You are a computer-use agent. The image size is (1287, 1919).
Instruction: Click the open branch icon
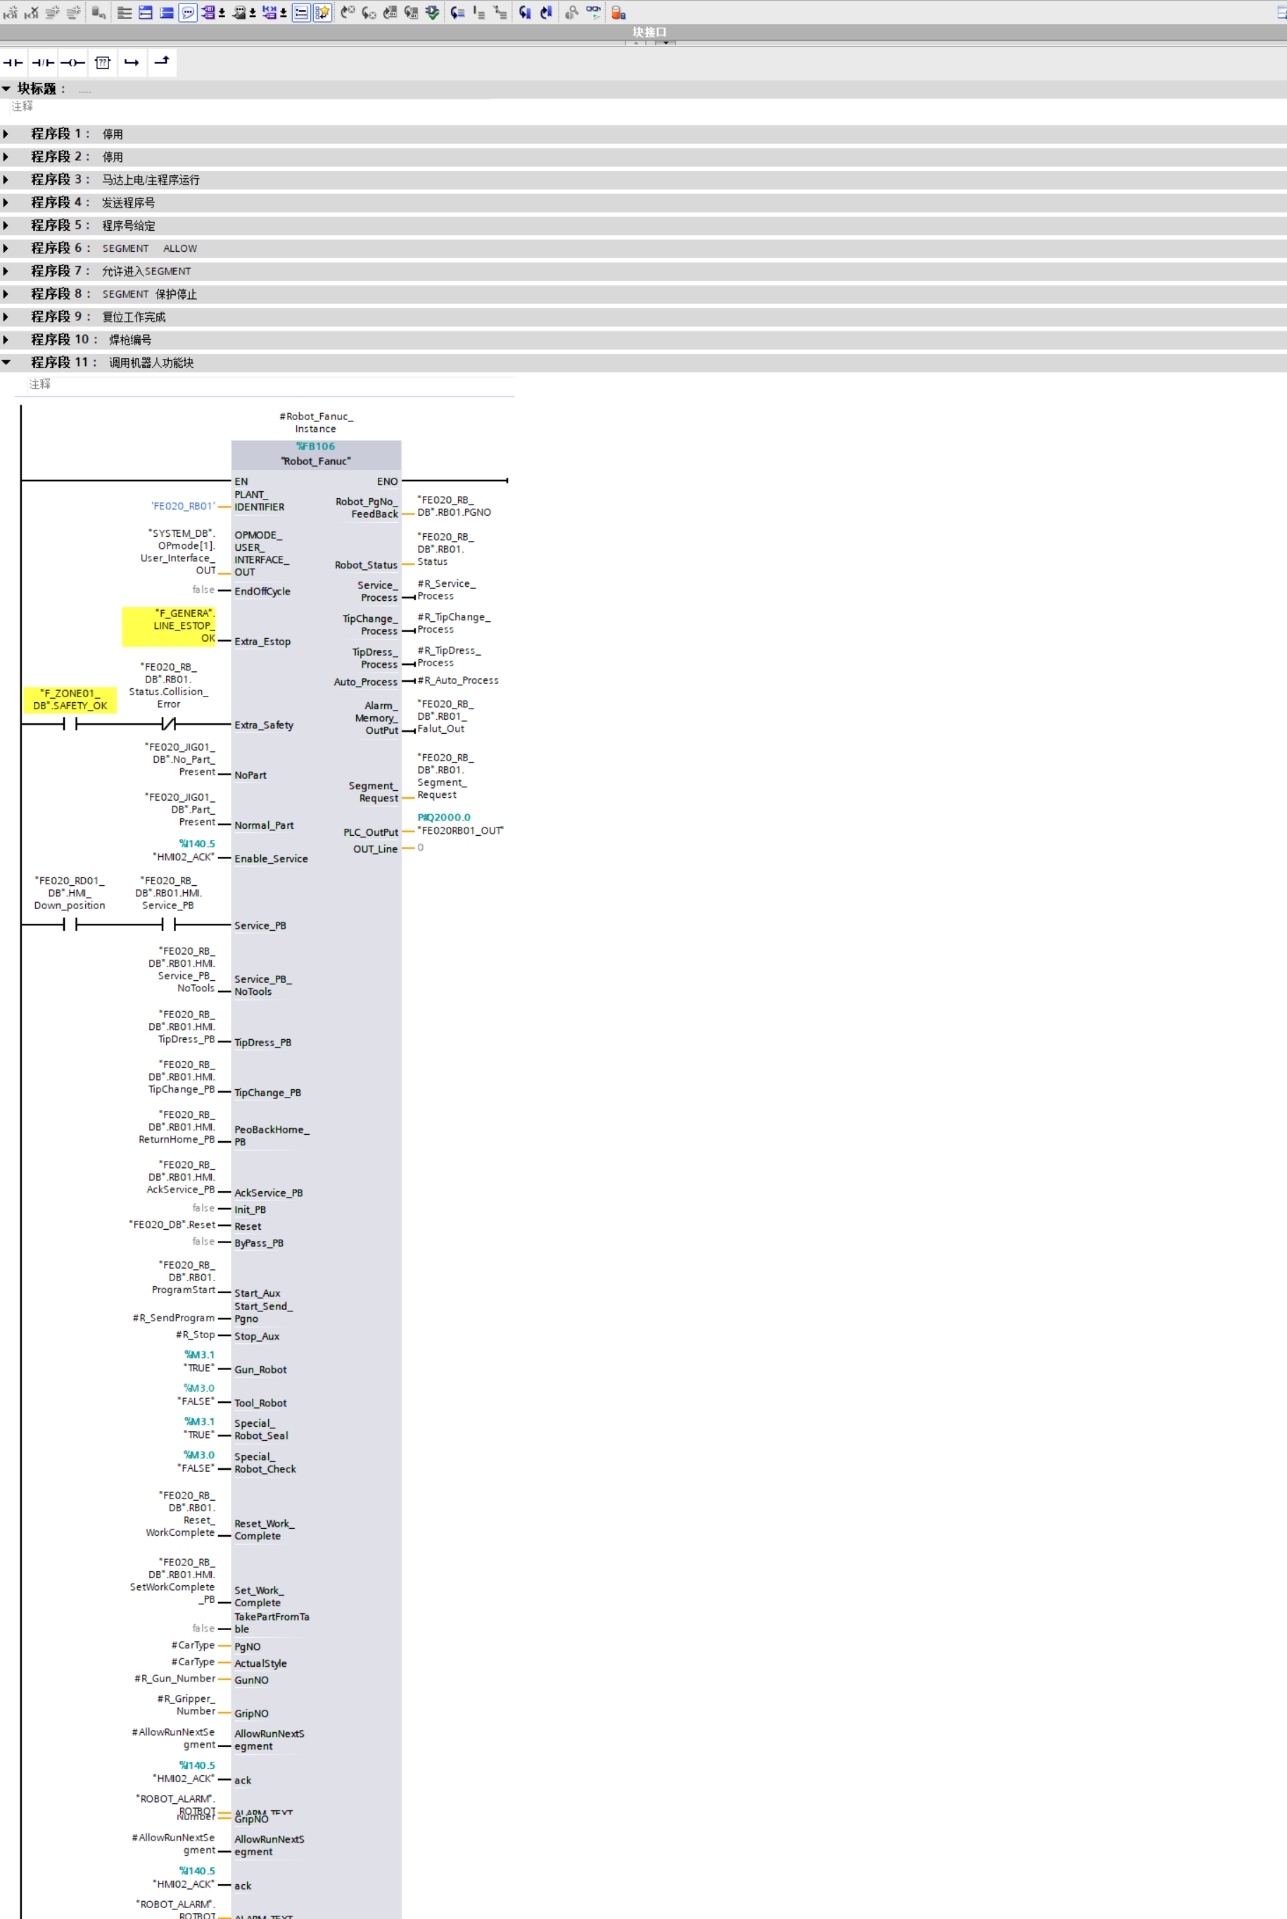click(x=131, y=62)
